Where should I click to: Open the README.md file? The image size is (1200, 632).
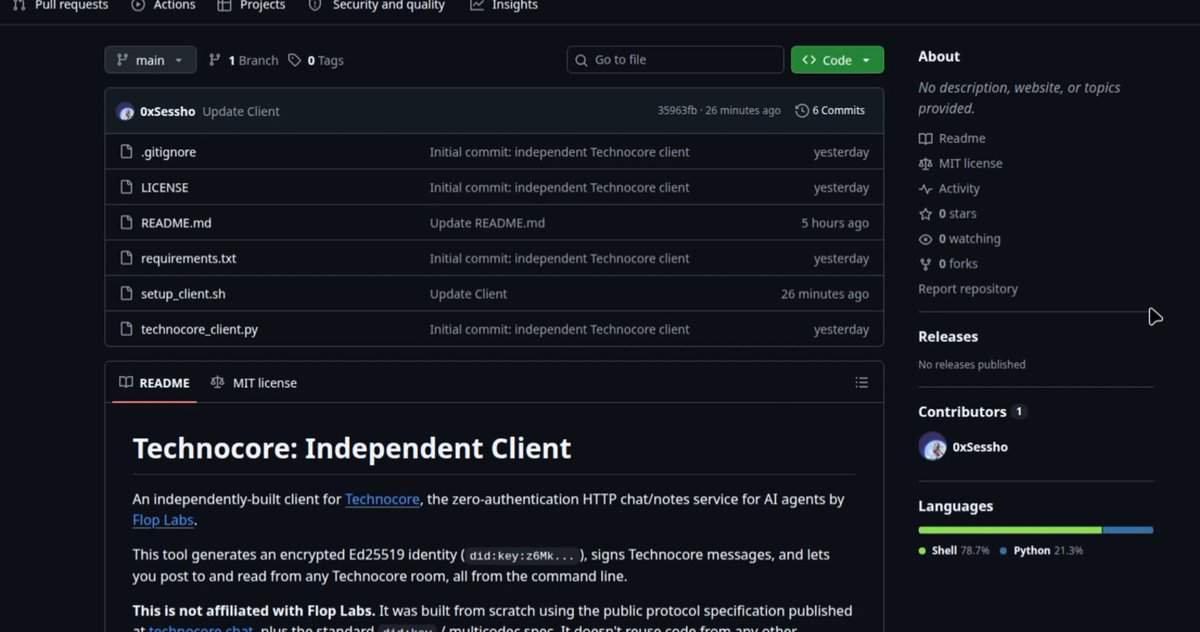click(x=176, y=223)
